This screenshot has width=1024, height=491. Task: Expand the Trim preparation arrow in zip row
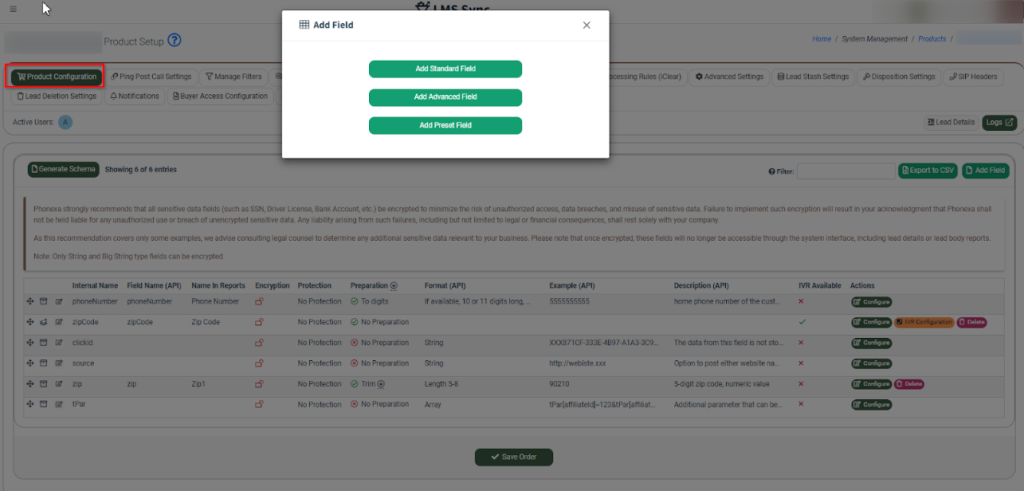[386, 384]
